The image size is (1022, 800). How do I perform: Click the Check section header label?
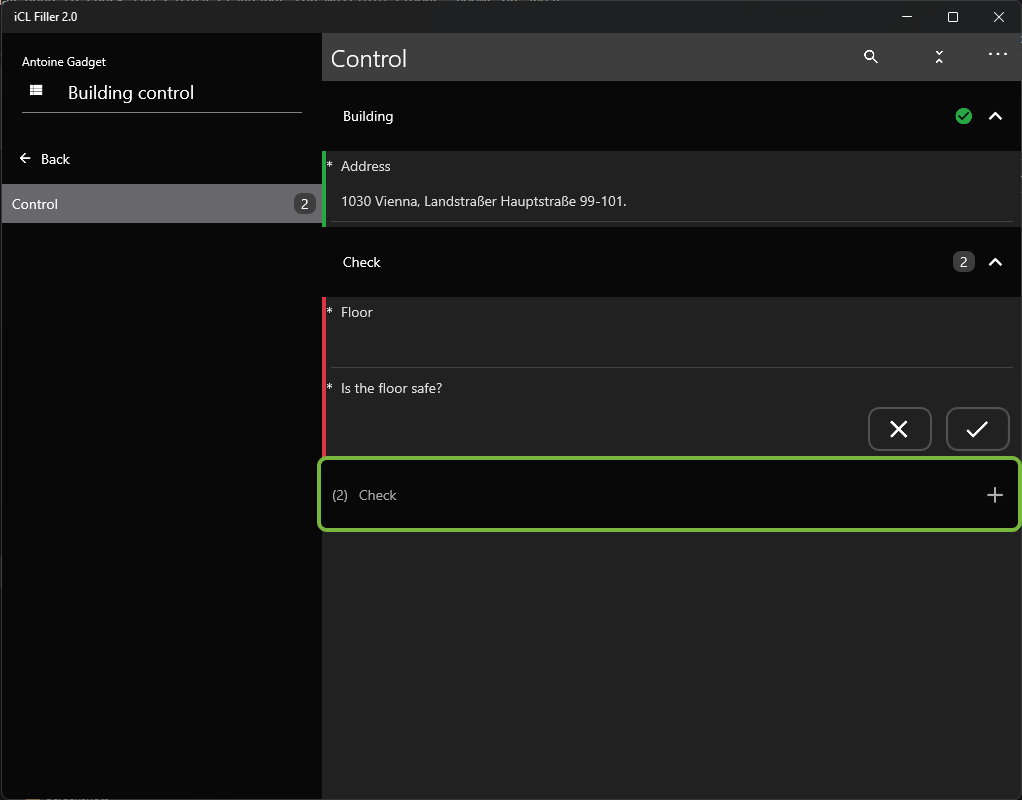[362, 262]
